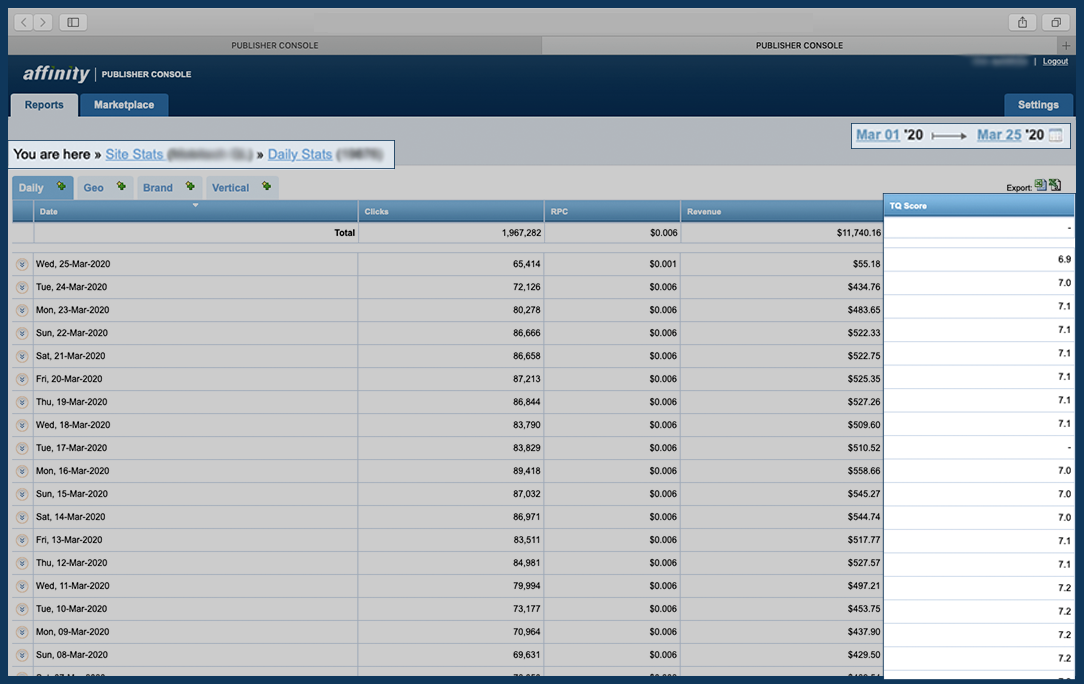Sort by the Date column header arrow
This screenshot has height=684, width=1084.
(196, 206)
